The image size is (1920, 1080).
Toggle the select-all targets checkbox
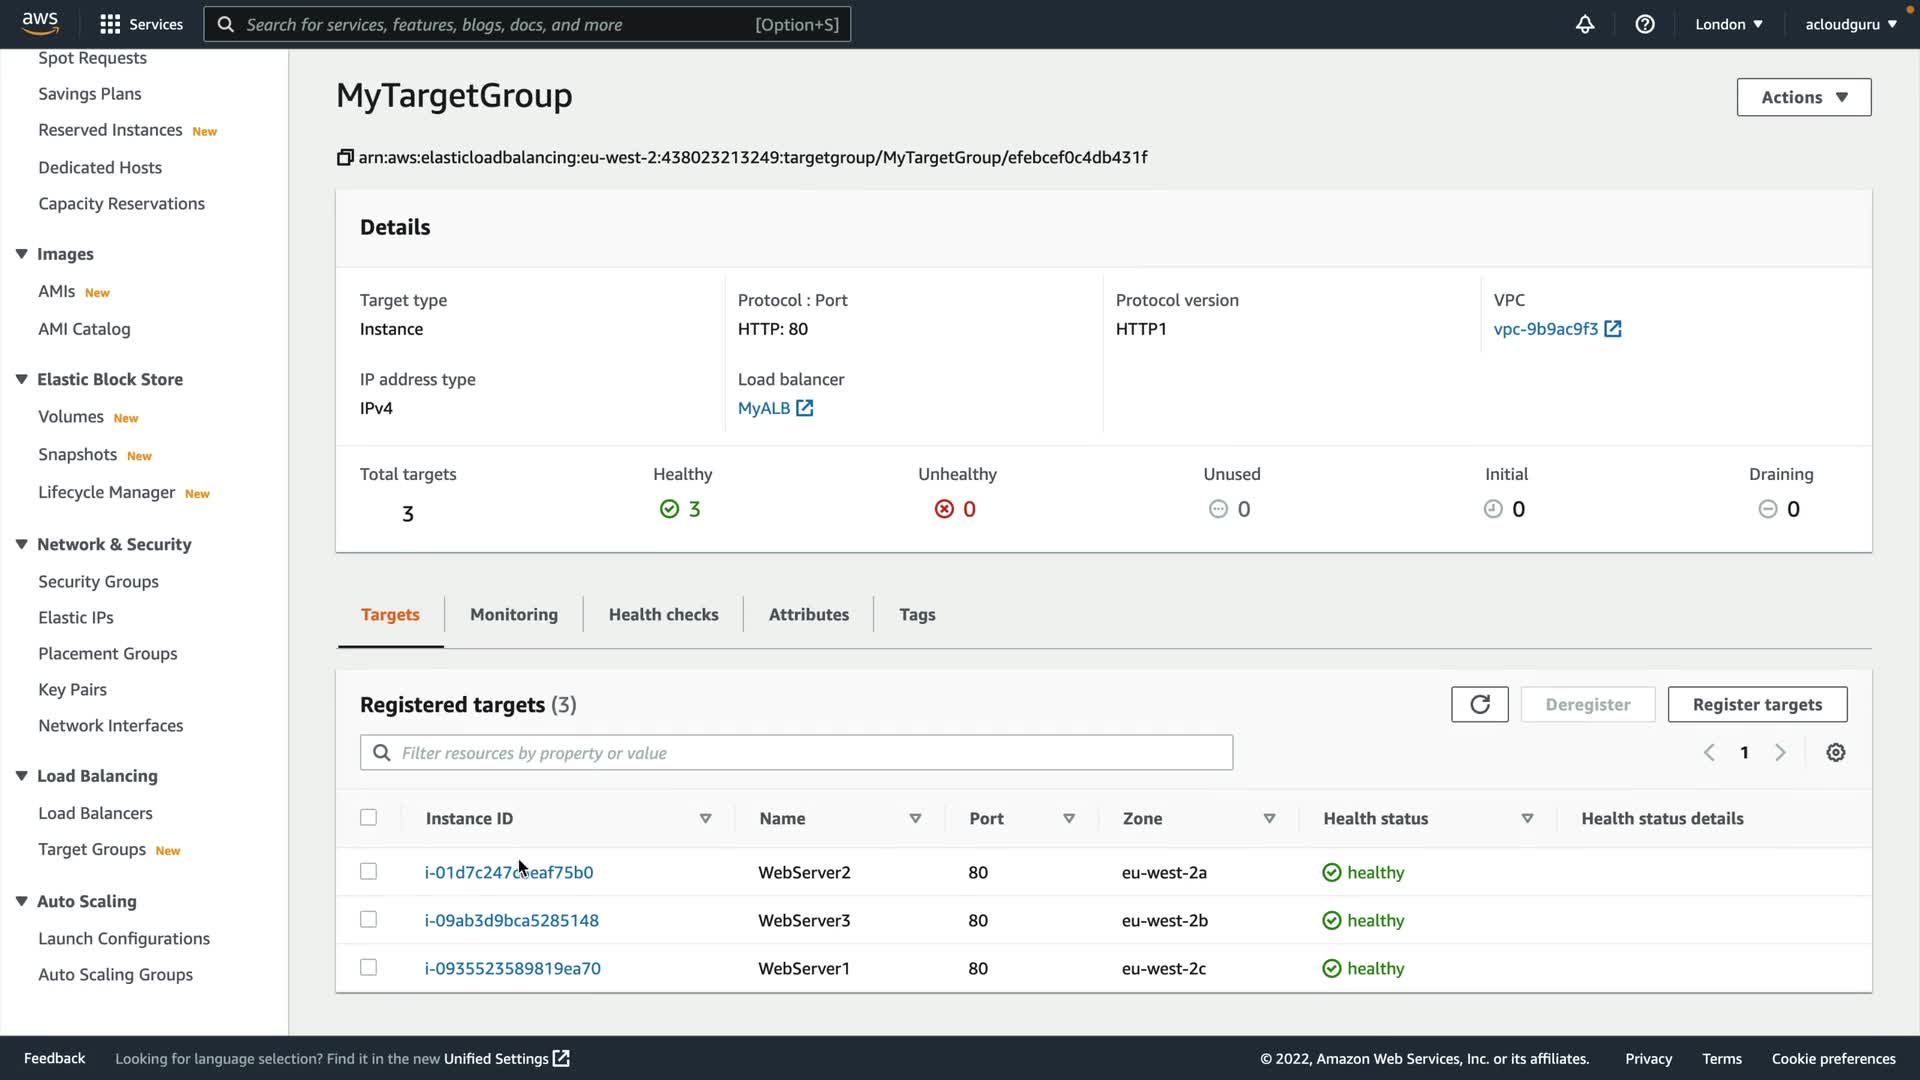pyautogui.click(x=368, y=817)
